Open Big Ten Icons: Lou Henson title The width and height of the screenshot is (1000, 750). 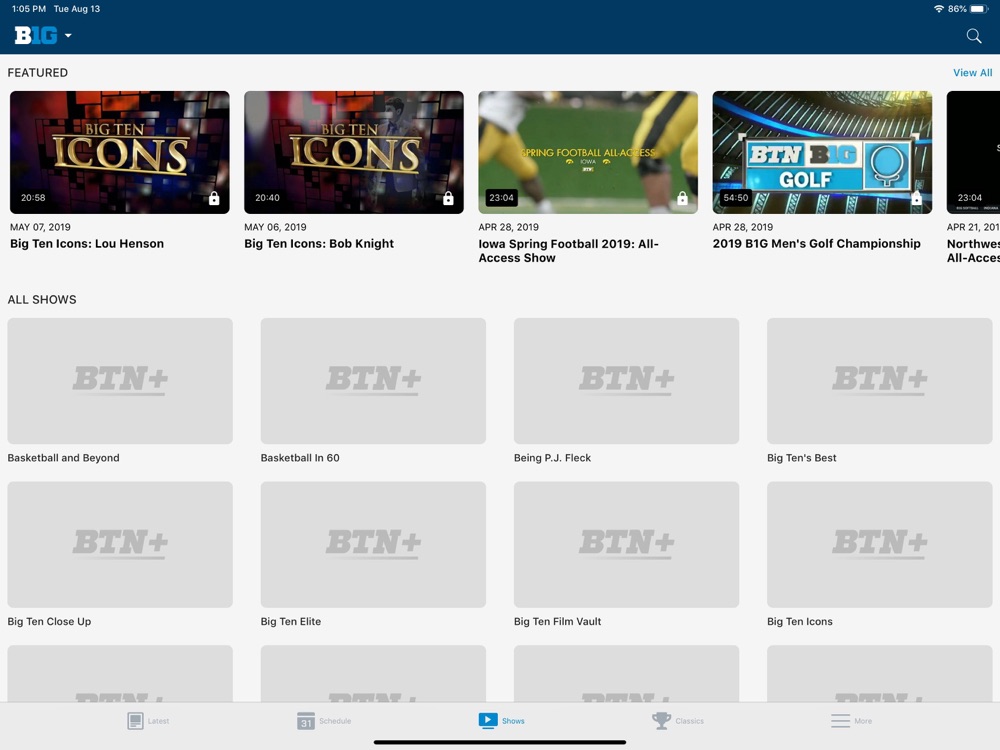pyautogui.click(x=87, y=244)
